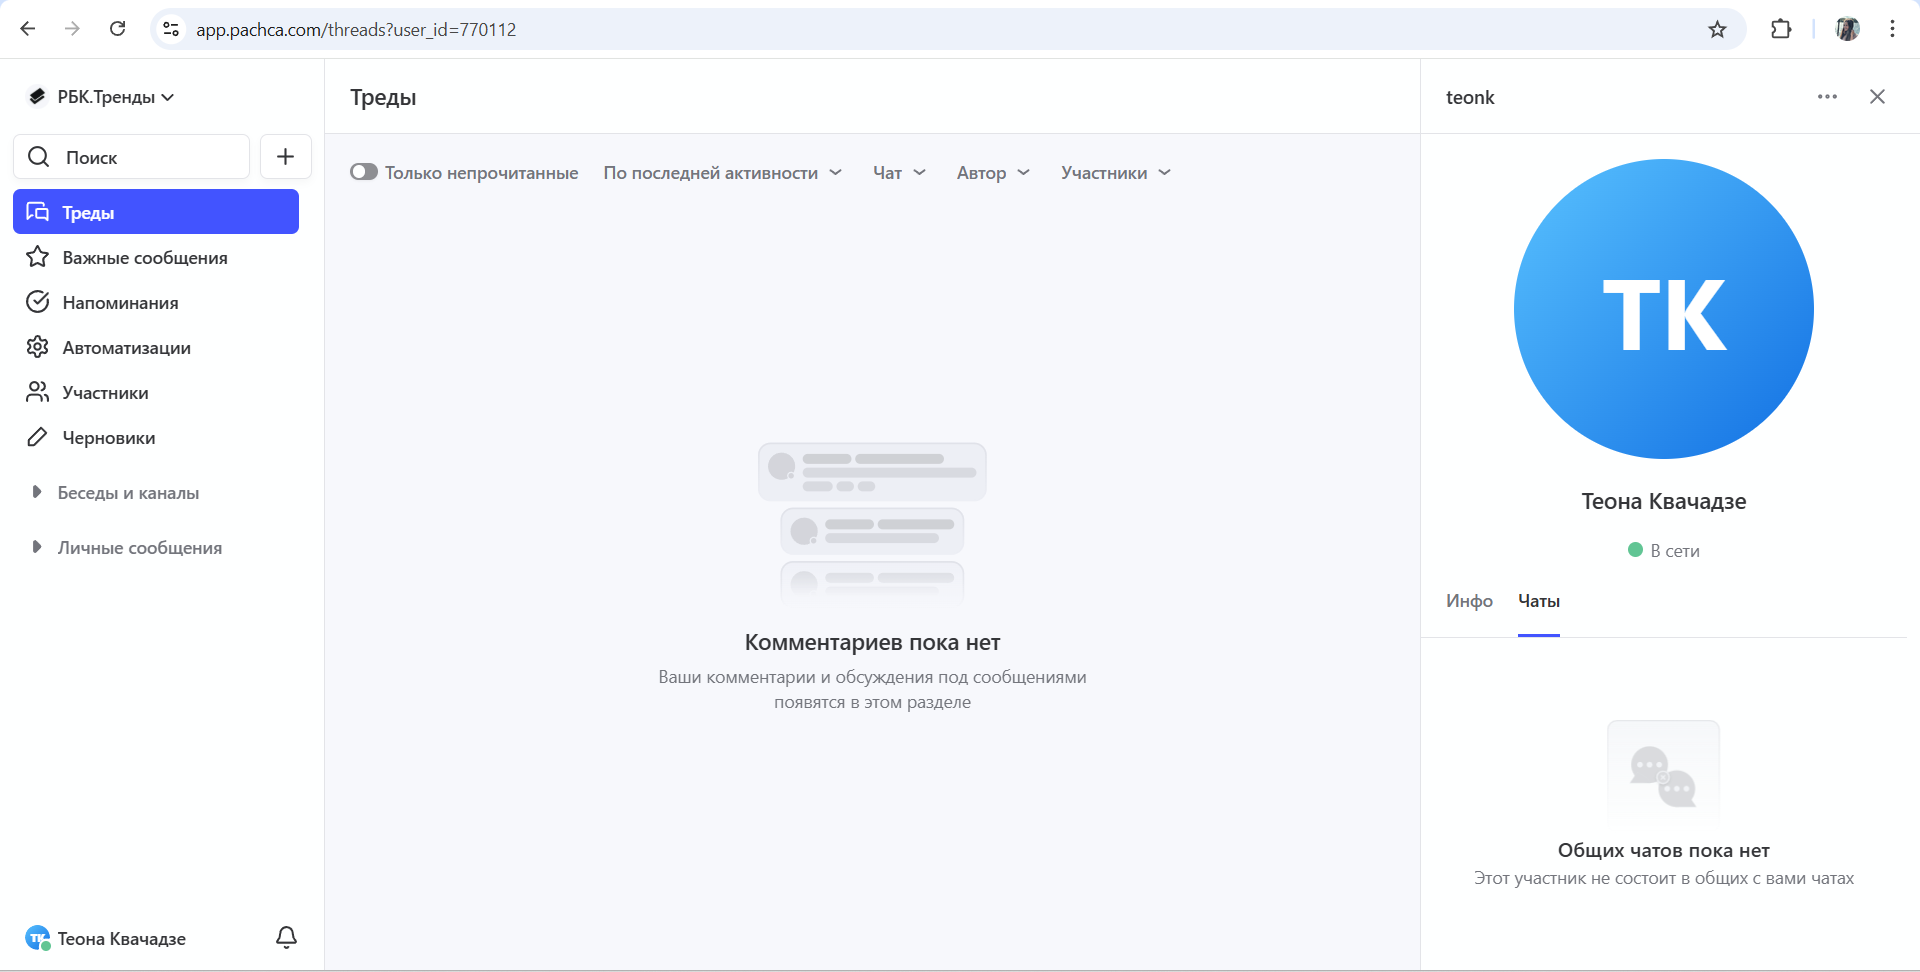
Task: Click the address bar URL
Action: pyautogui.click(x=356, y=30)
